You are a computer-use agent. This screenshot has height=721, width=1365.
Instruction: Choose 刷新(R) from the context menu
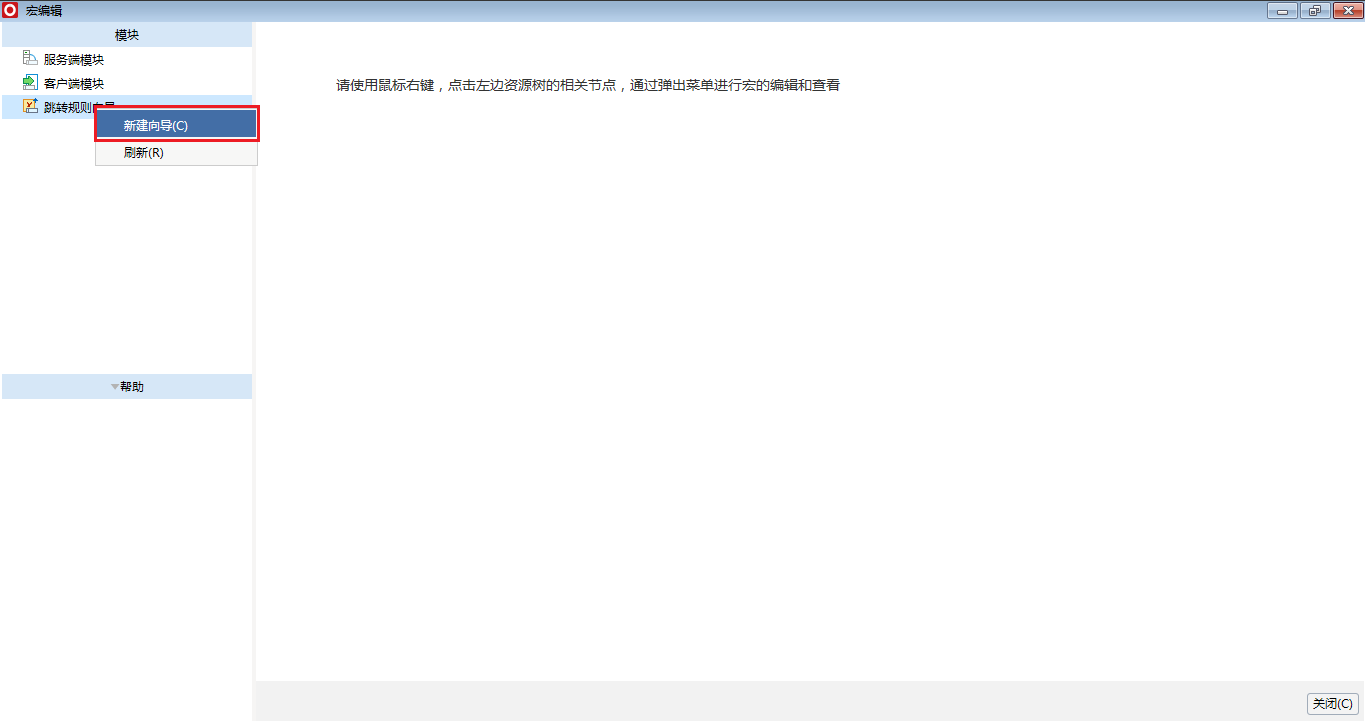point(176,153)
